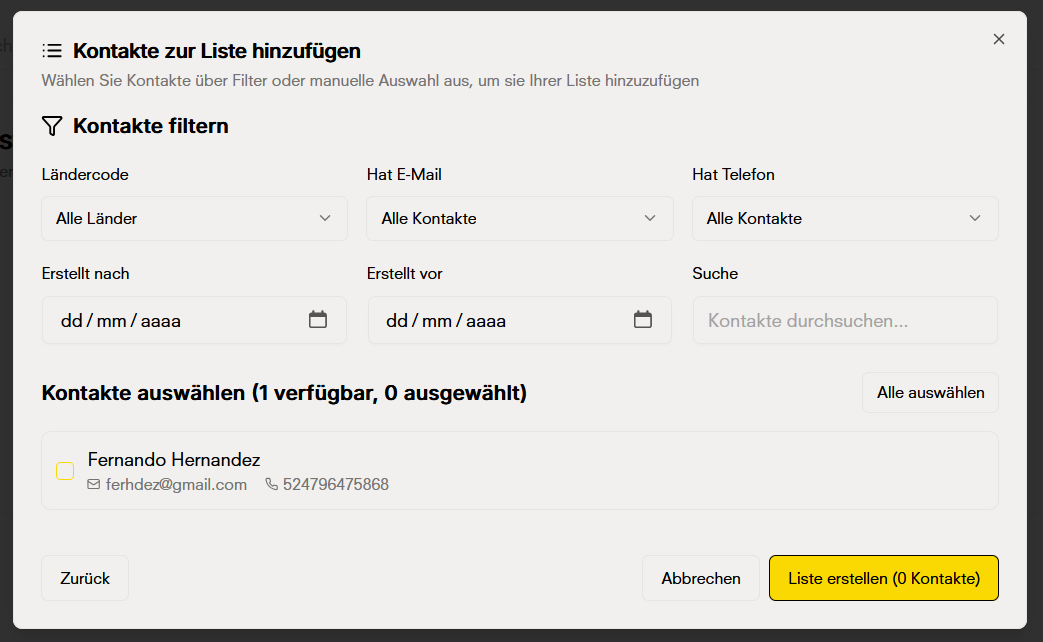Click the date field under "Erstellt nach"
This screenshot has height=642, width=1043.
pos(180,320)
